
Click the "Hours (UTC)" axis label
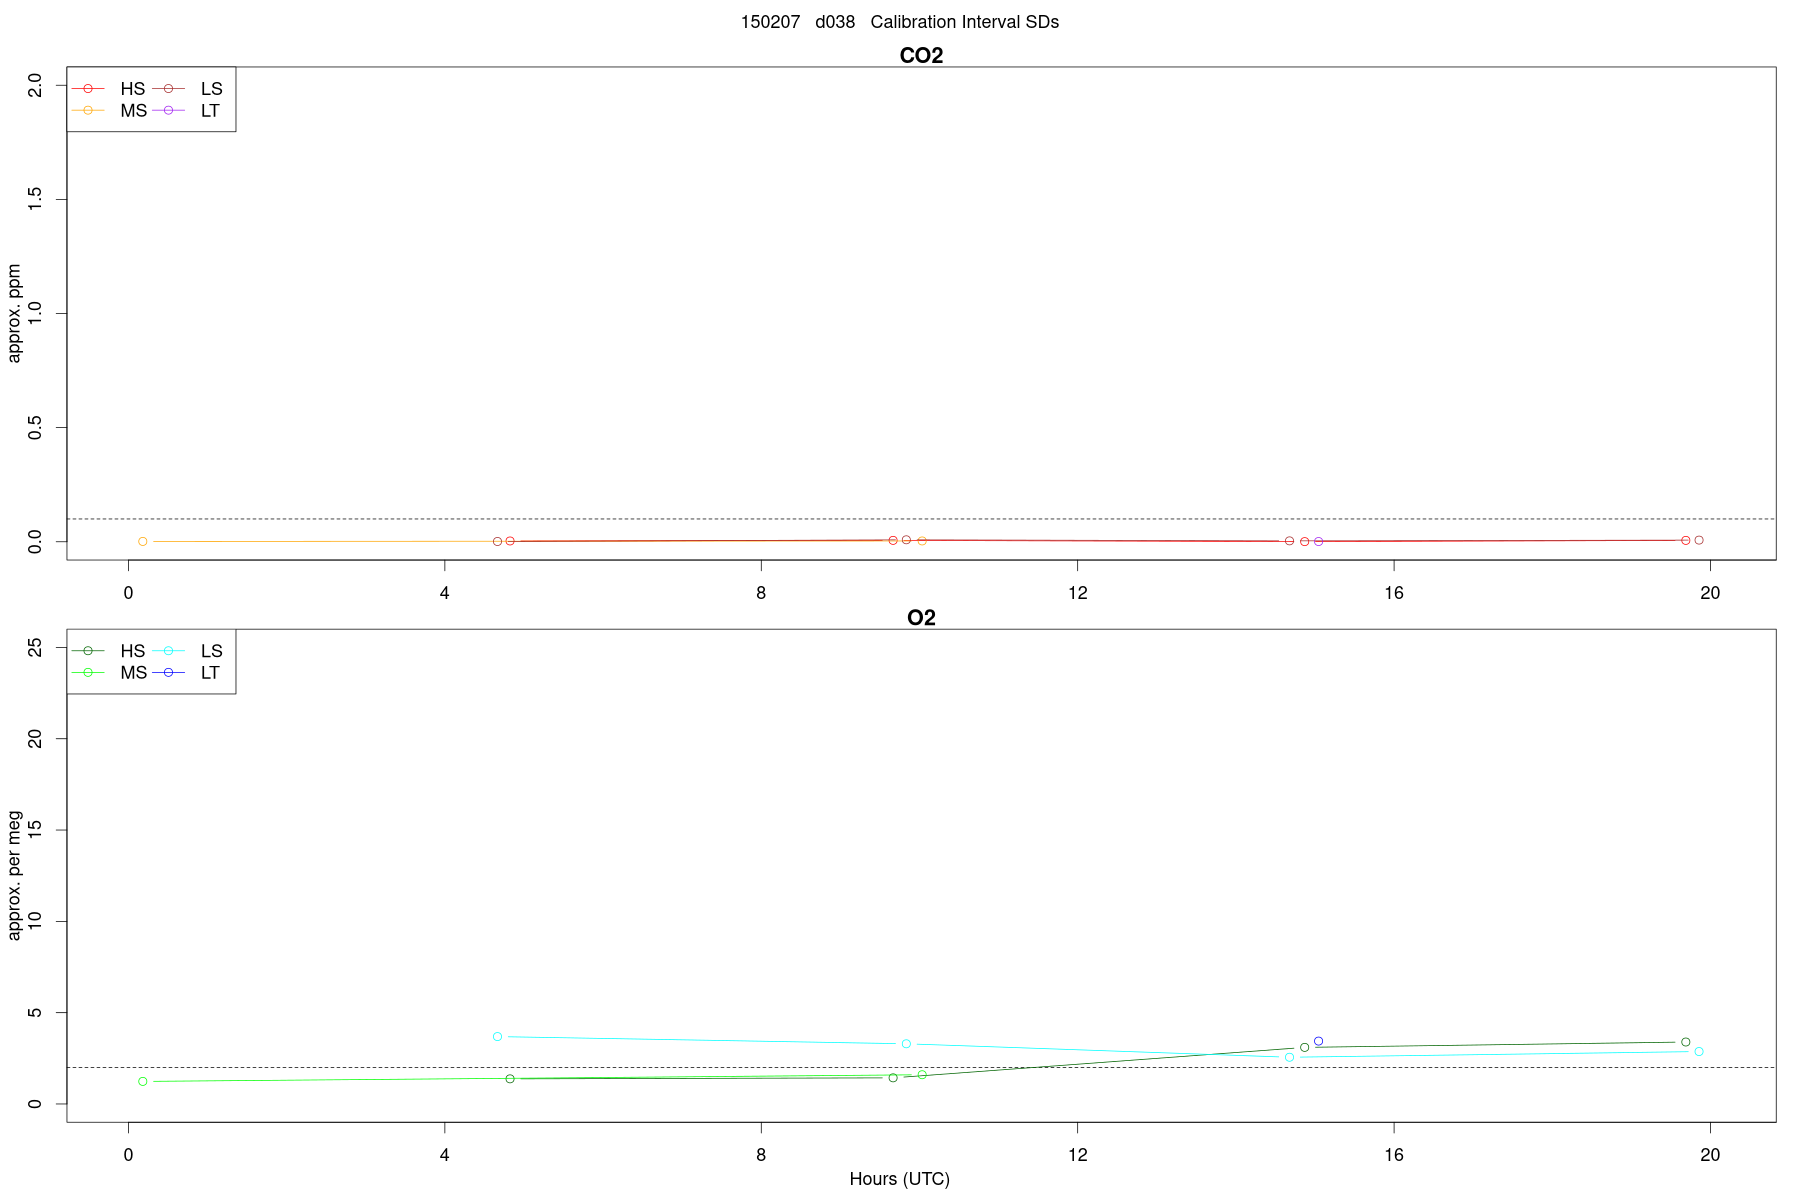coord(899,1179)
